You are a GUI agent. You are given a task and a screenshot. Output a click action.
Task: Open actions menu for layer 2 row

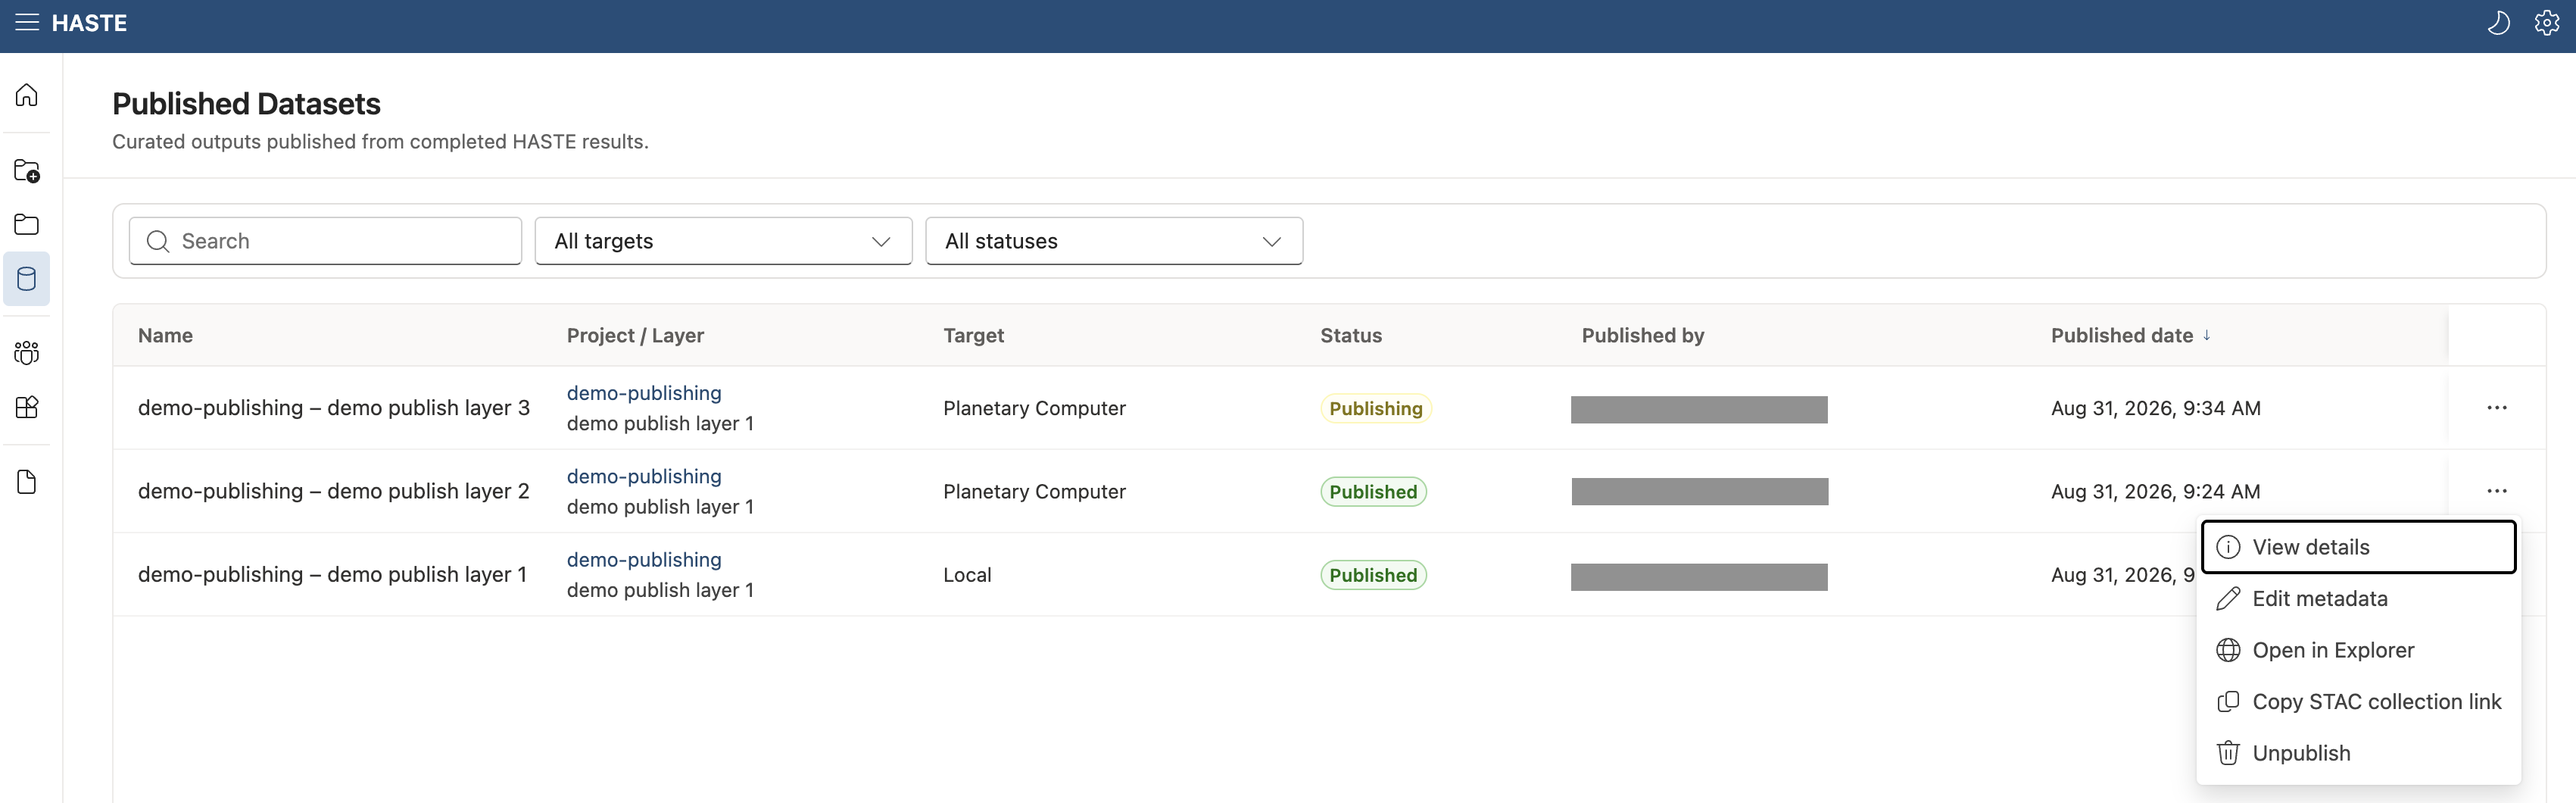coord(2496,491)
